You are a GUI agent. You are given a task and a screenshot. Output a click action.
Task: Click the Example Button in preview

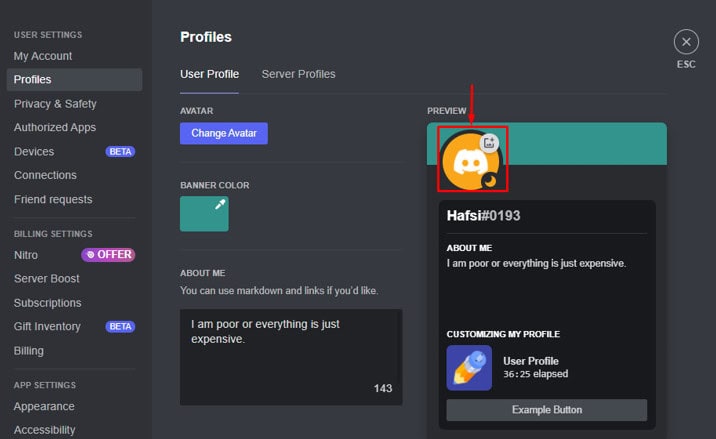click(x=547, y=410)
